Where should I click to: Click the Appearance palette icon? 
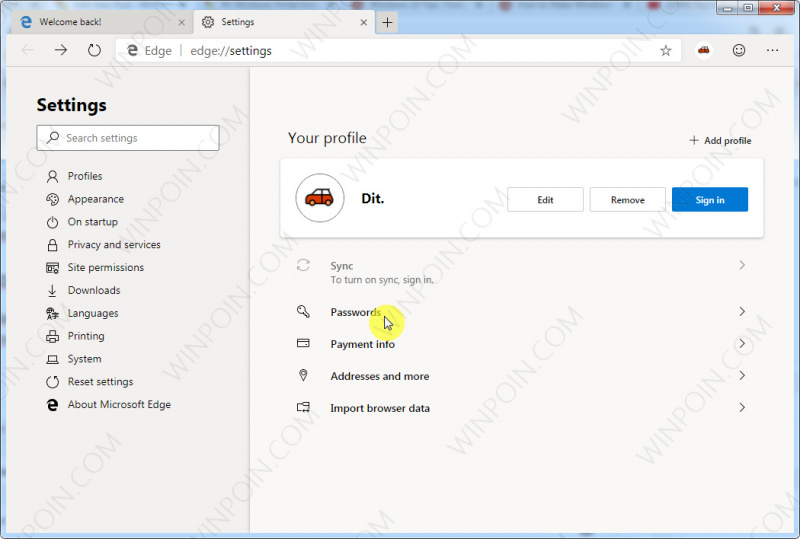[52, 199]
